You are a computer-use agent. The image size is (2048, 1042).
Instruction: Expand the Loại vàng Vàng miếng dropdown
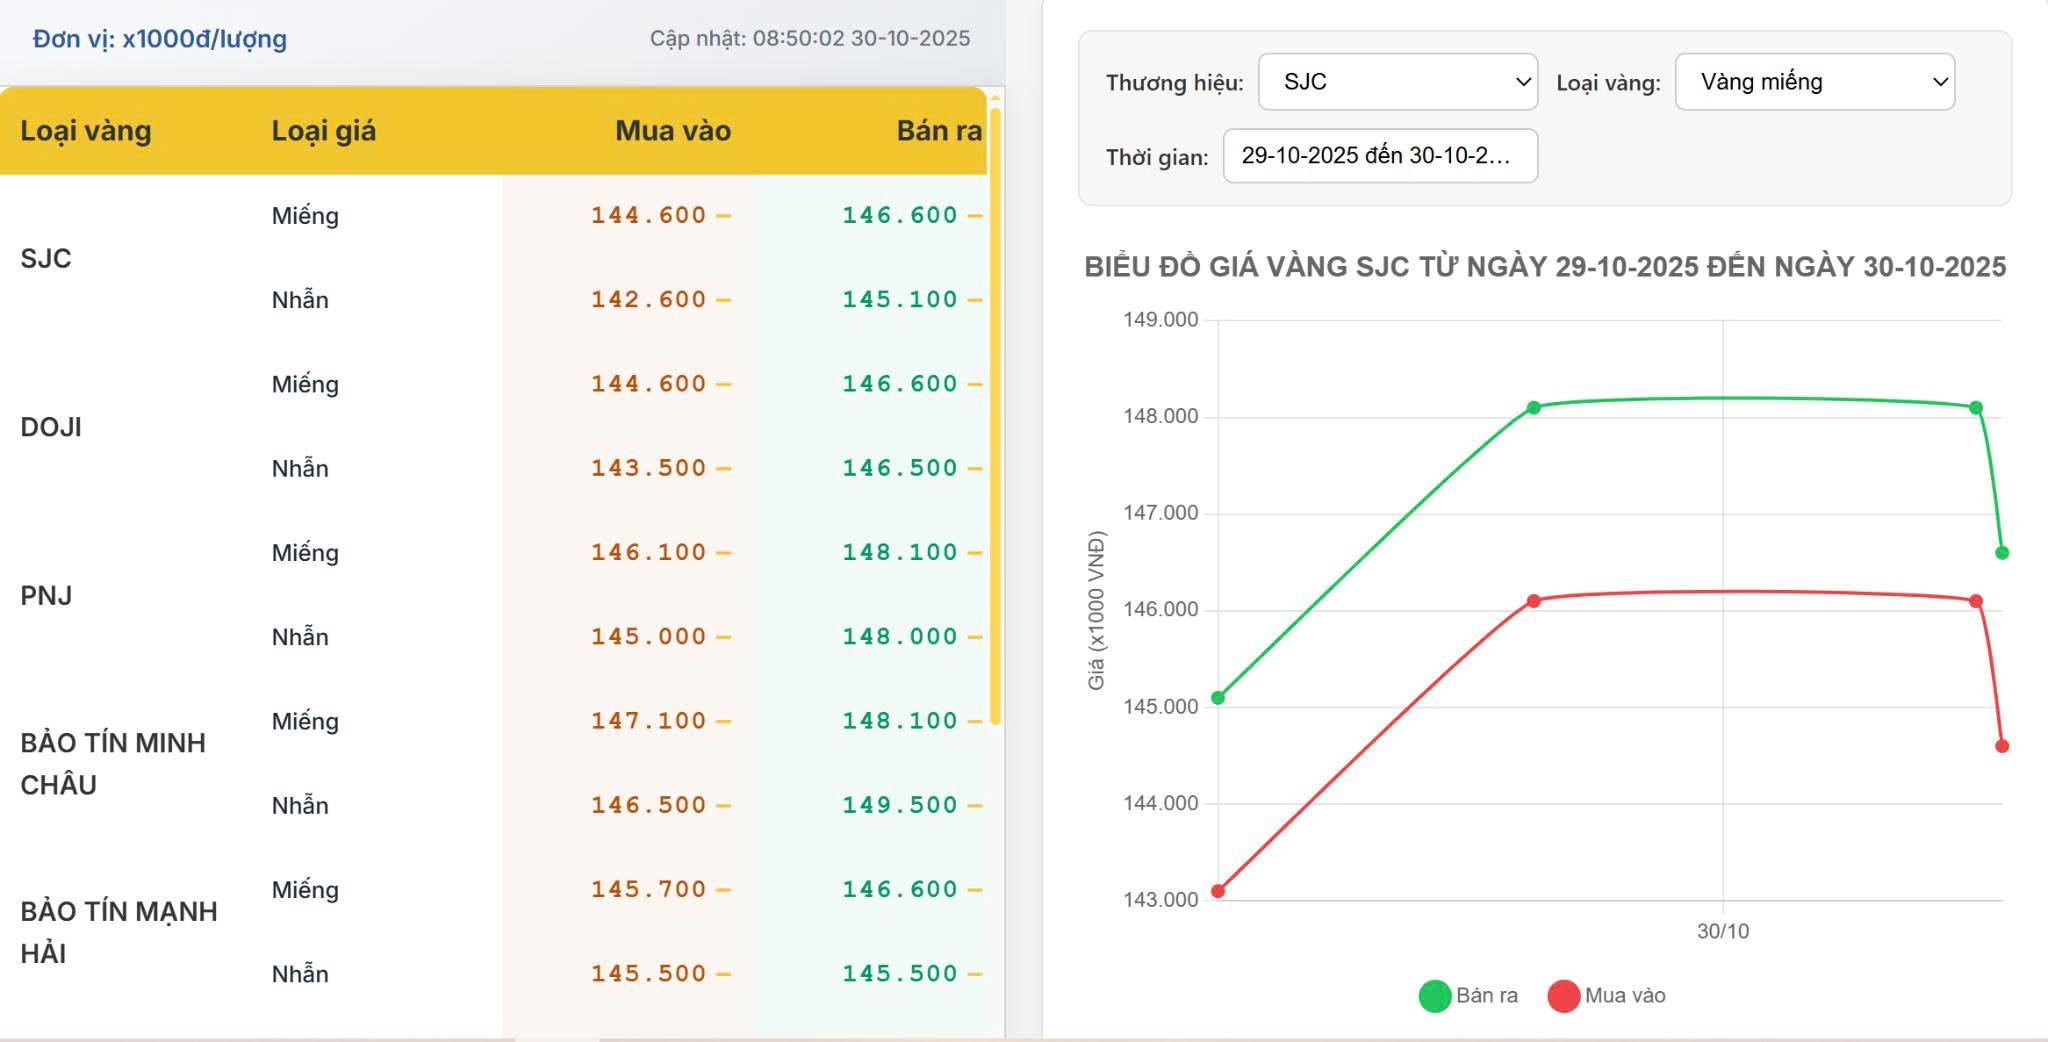coord(1814,82)
